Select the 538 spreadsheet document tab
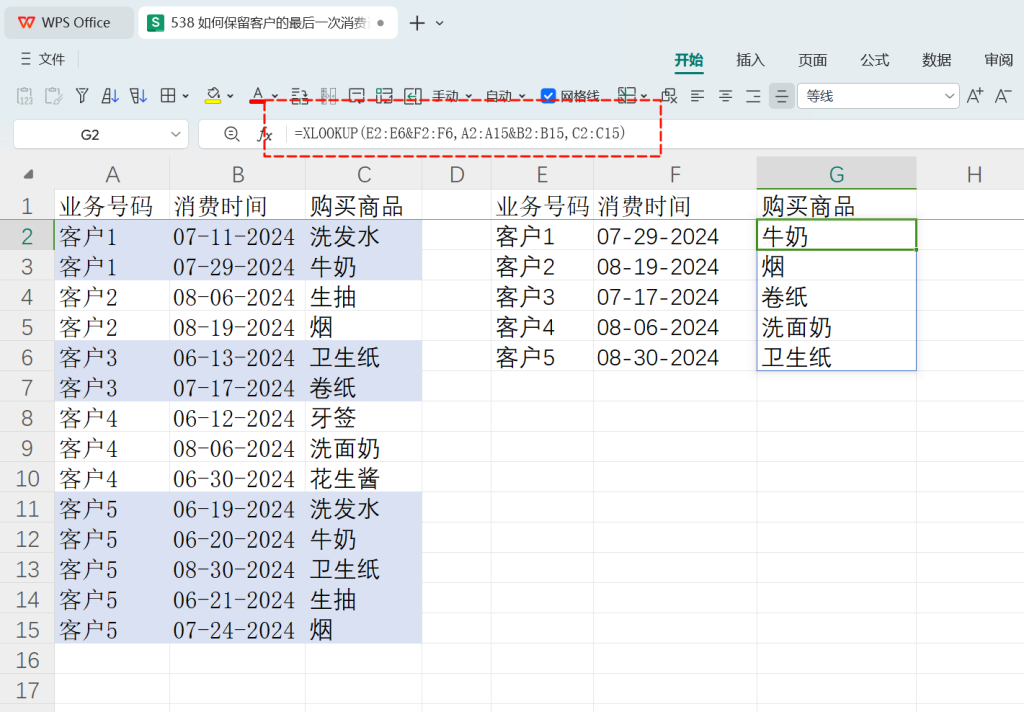Image resolution: width=1024 pixels, height=712 pixels. 268,23
